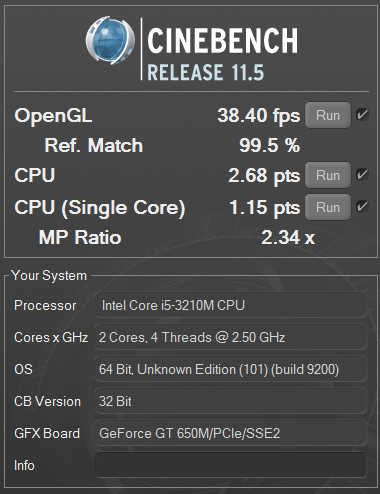Click the OS value field
Image resolution: width=380 pixels, height=494 pixels.
point(230,369)
